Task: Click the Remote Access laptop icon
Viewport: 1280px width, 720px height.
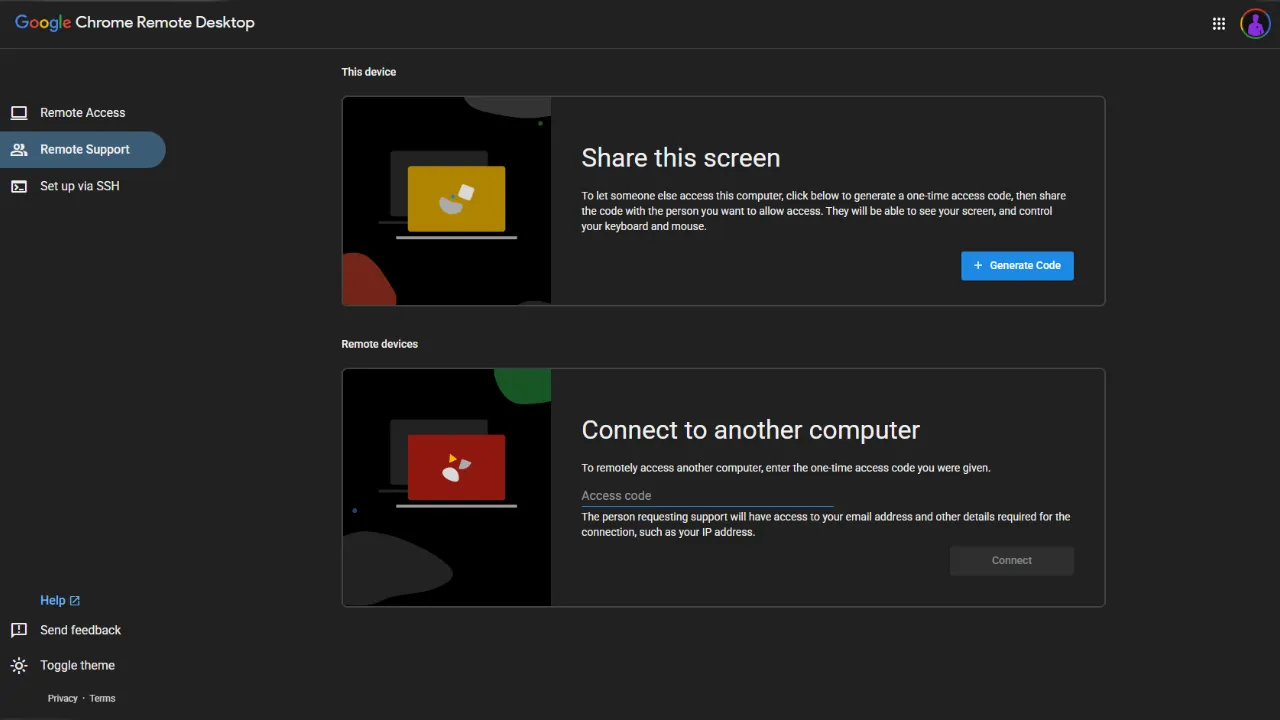Action: point(19,113)
